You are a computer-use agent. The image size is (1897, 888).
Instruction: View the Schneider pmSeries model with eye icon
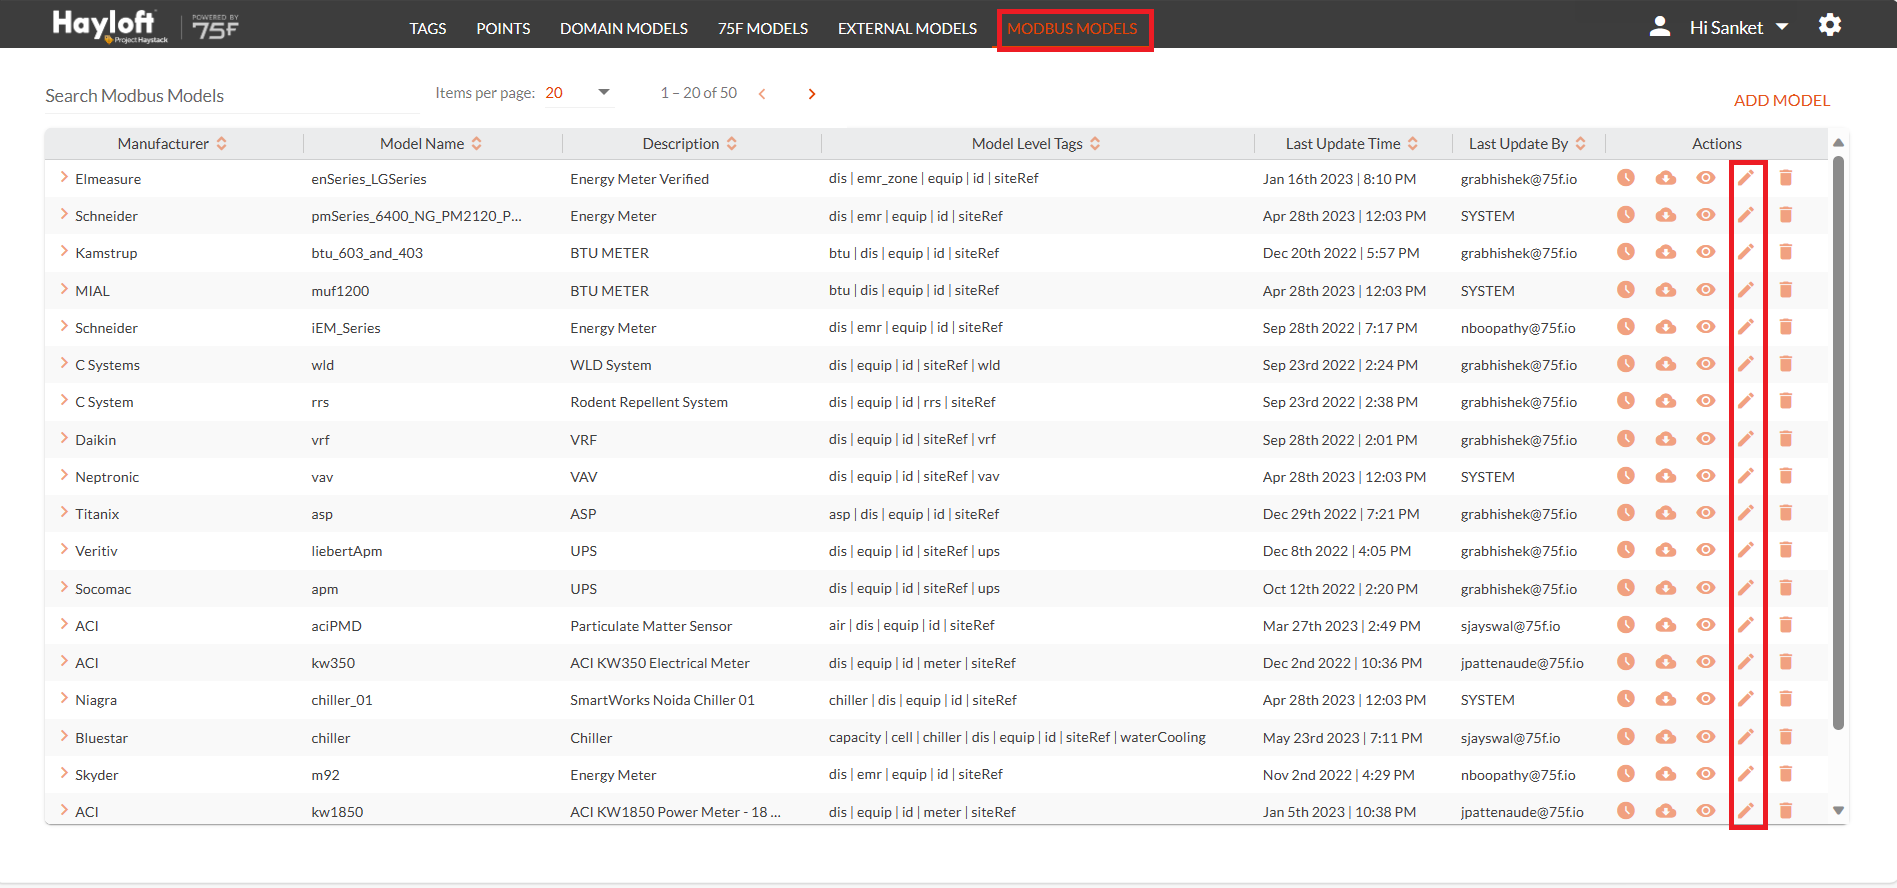pyautogui.click(x=1706, y=215)
